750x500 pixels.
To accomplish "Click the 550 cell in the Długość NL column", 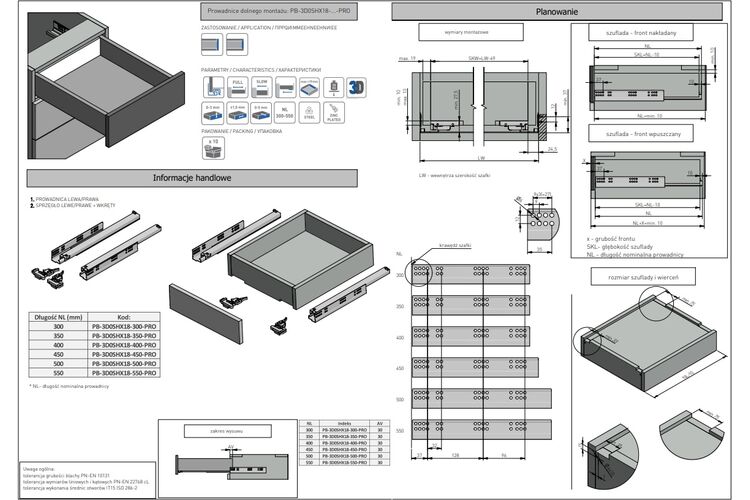I will click(x=58, y=373).
